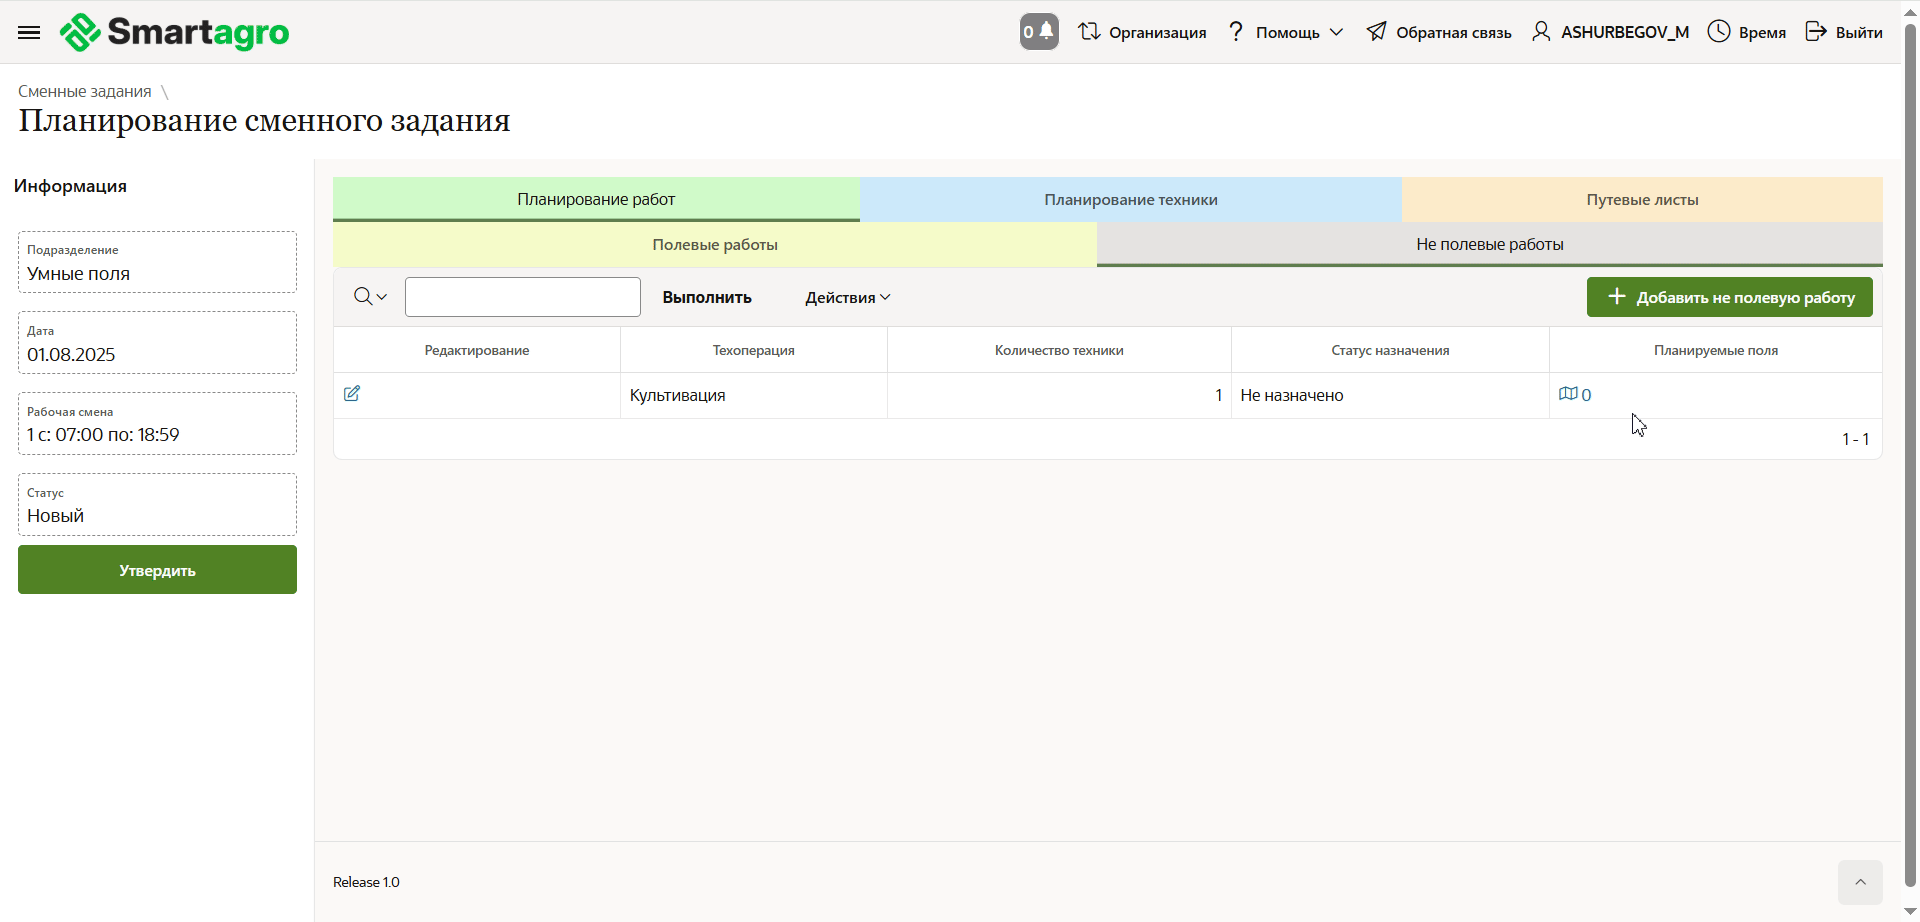
Task: Open the Время clock setting
Action: (x=1746, y=32)
